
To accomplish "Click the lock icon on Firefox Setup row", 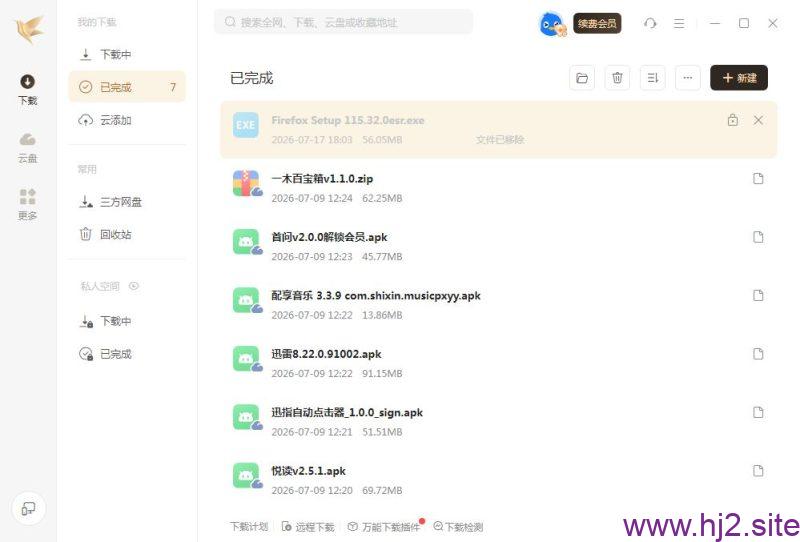I will pyautogui.click(x=733, y=120).
